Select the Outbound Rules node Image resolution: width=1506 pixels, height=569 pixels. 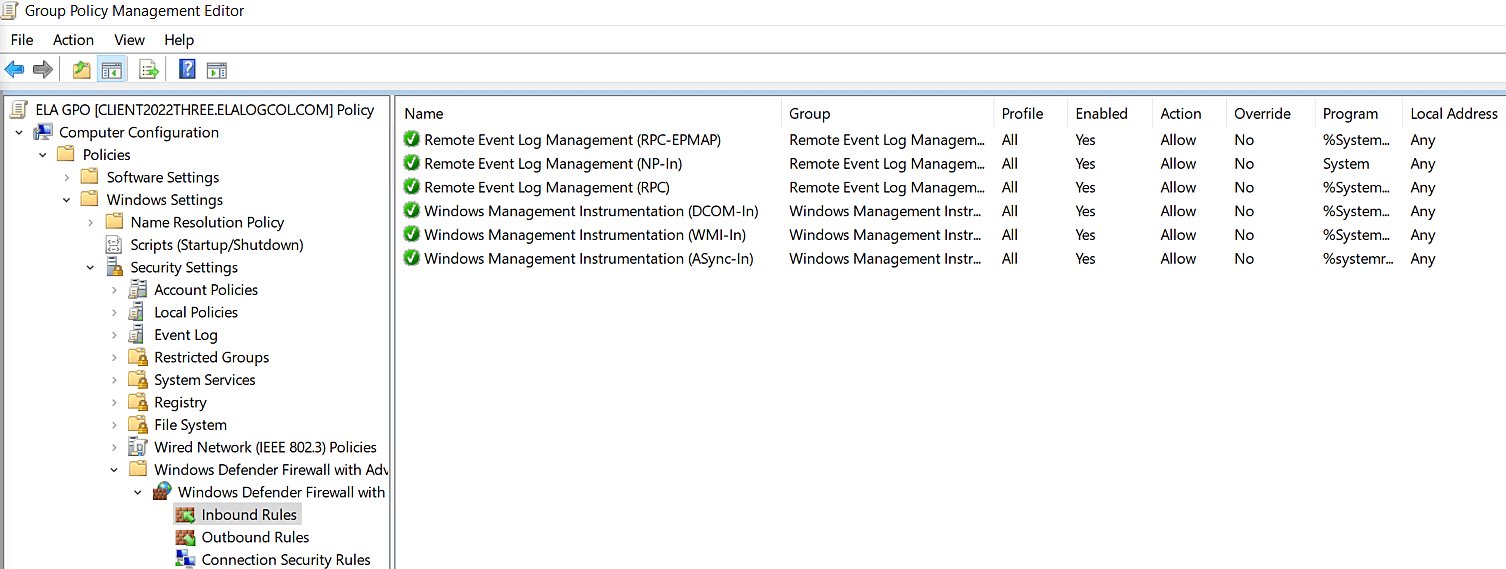point(255,537)
